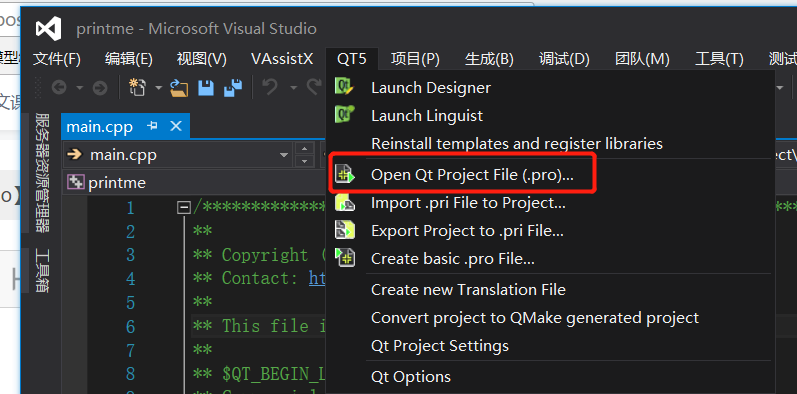Click the Open Qt Project File icon
Image resolution: width=797 pixels, height=394 pixels.
[x=344, y=174]
